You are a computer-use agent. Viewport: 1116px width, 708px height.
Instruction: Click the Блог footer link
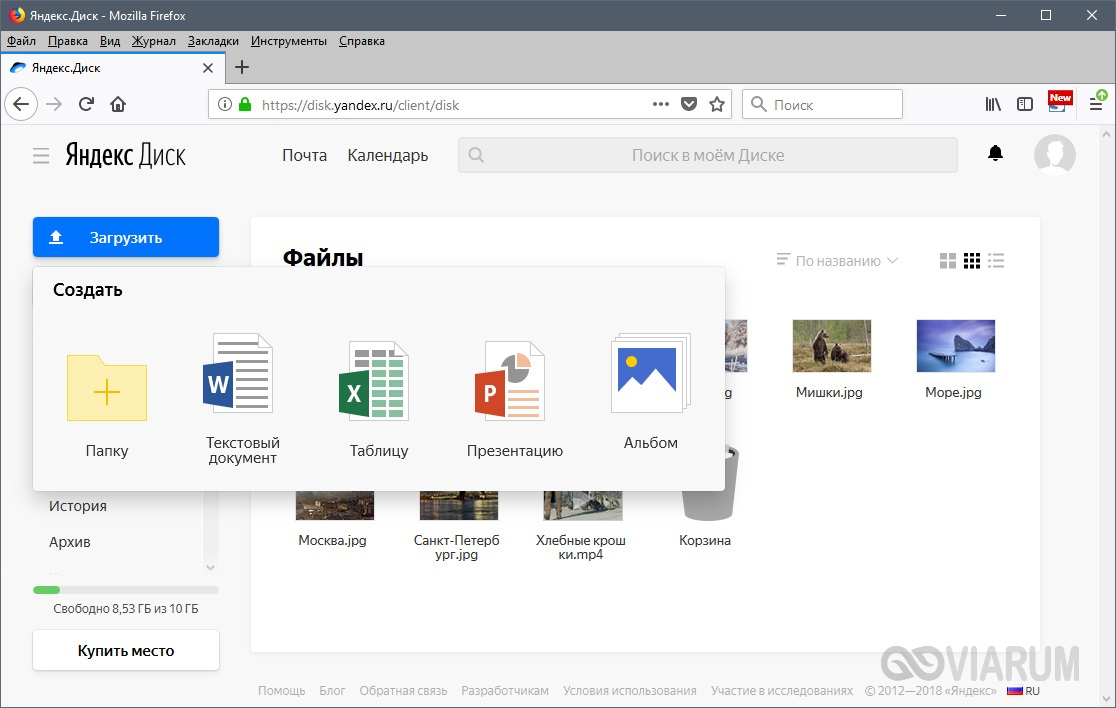pyautogui.click(x=332, y=690)
